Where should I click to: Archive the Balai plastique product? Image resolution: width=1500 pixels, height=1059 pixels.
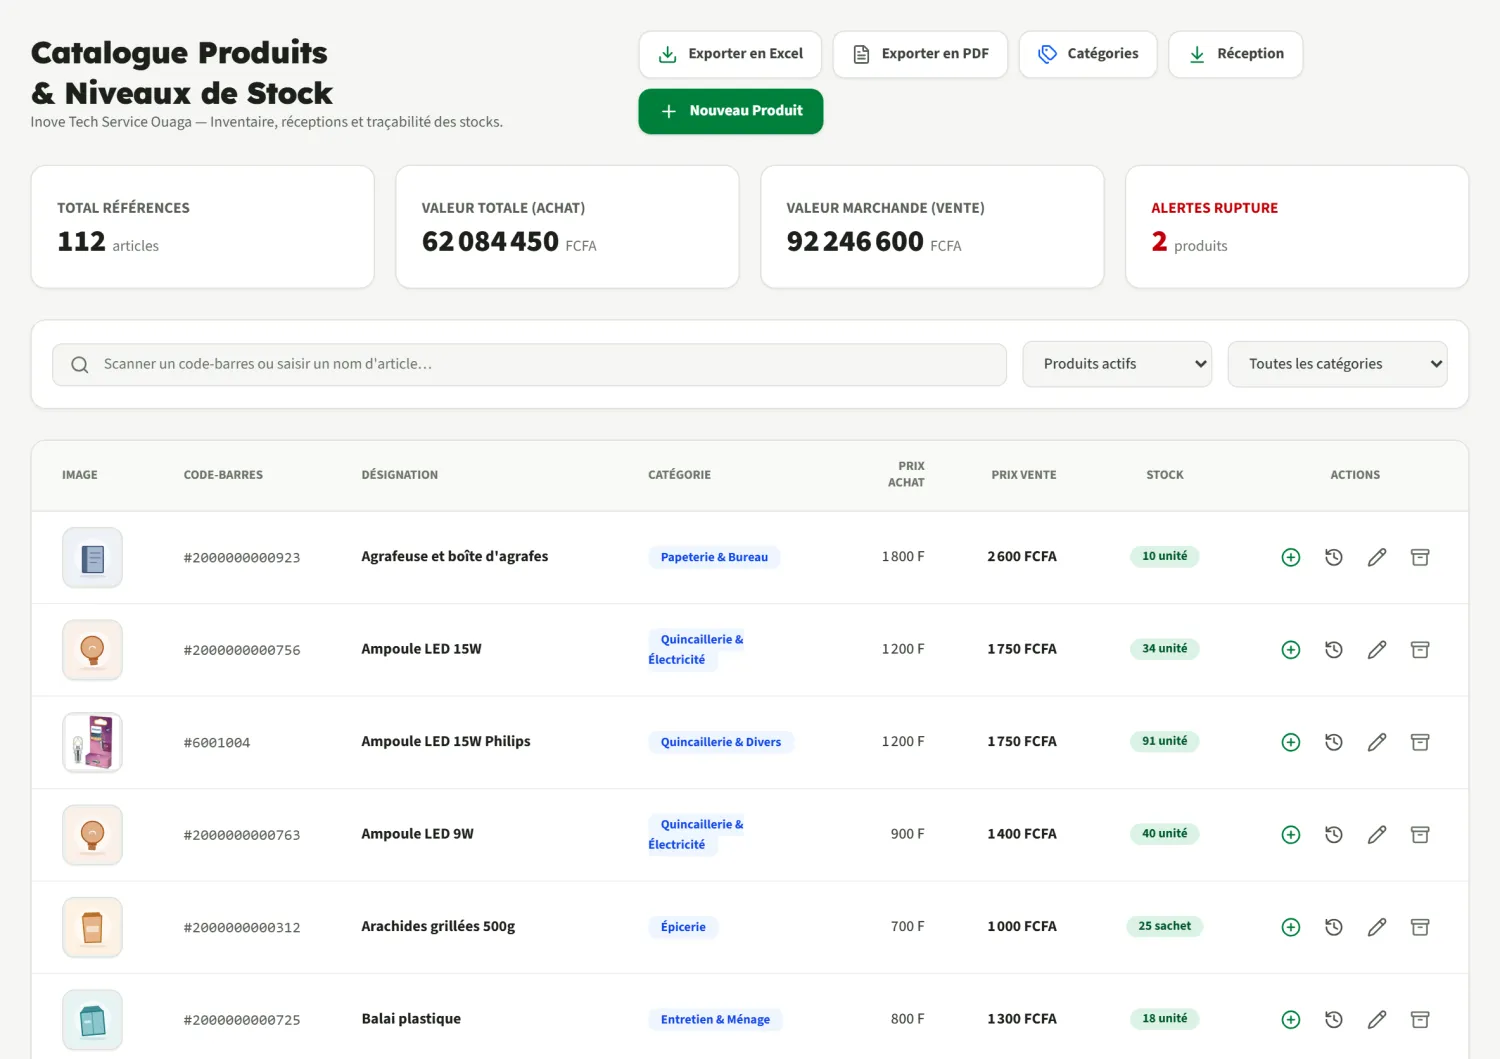tap(1420, 1019)
